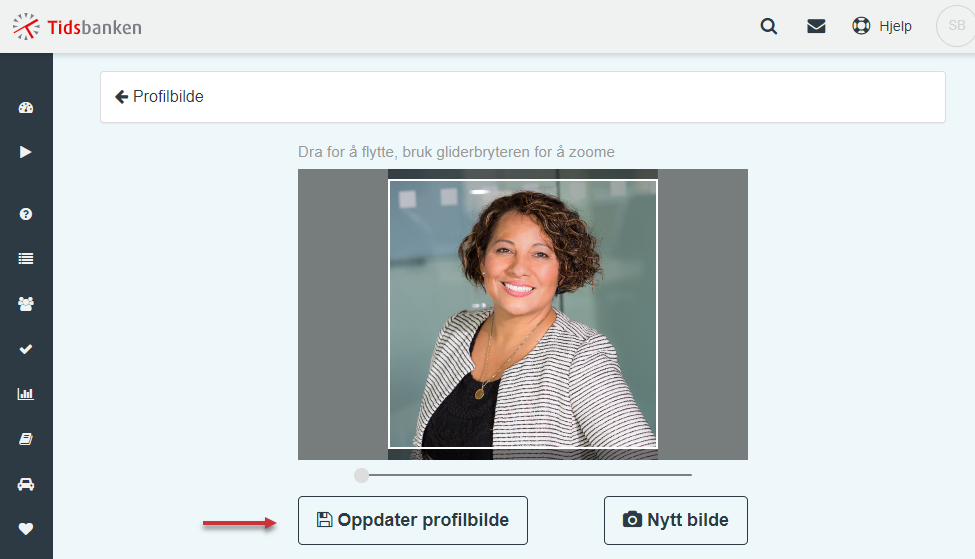Open the list lines sidebar icon
This screenshot has height=559, width=975.
coord(25,259)
